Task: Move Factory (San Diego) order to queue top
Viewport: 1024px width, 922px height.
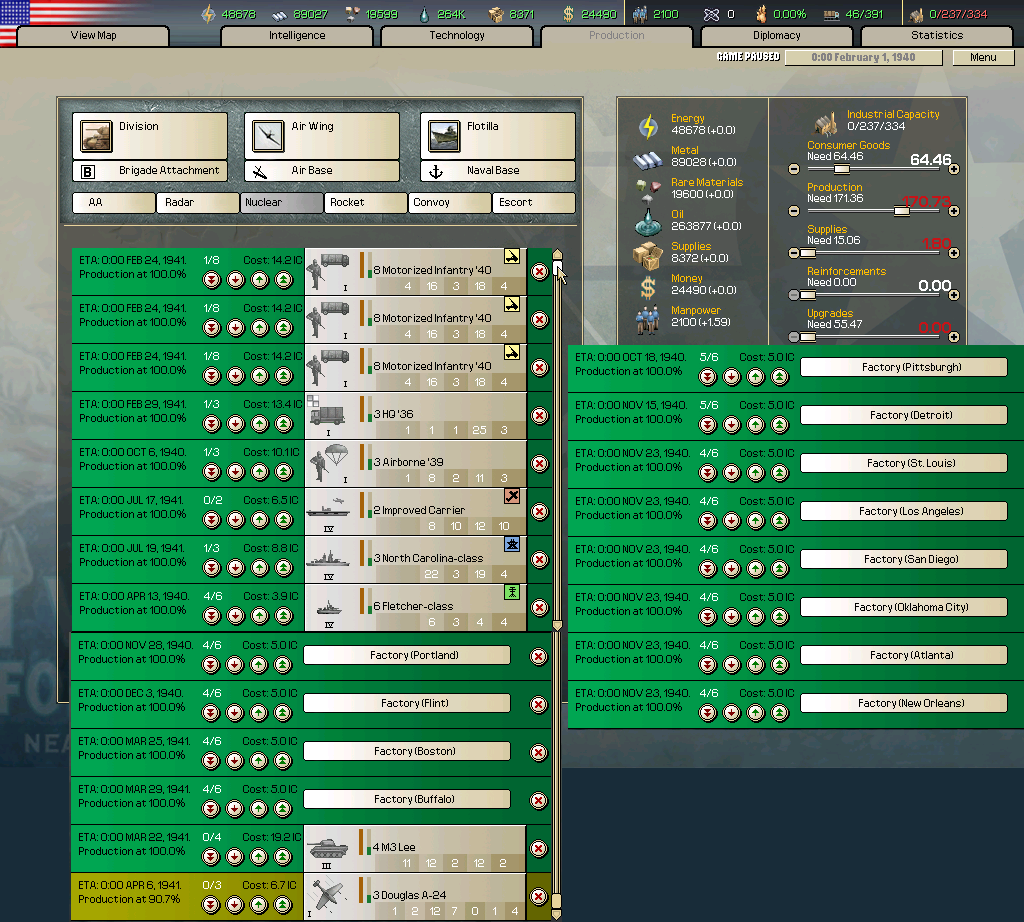Action: [780, 569]
